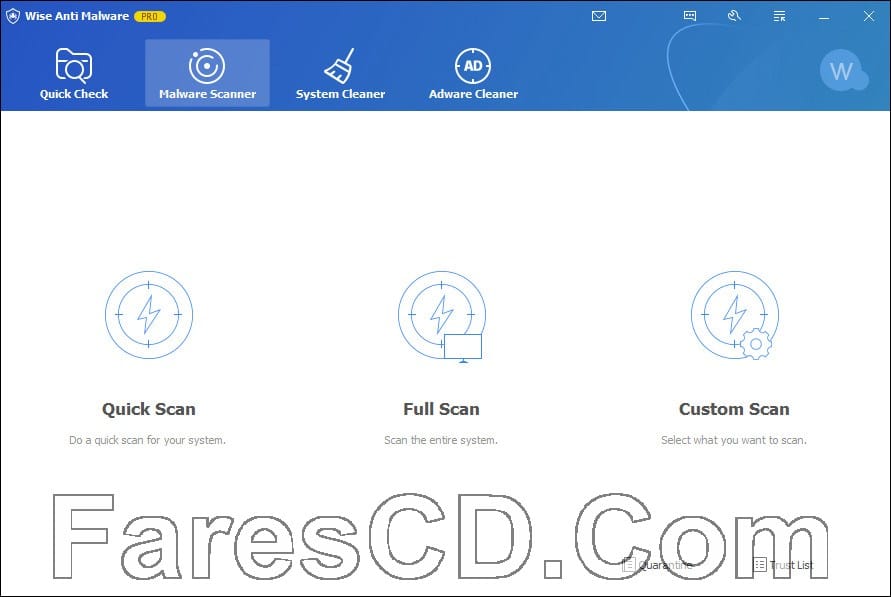Select the Adware Cleaner tab
This screenshot has width=891, height=597.
[x=473, y=73]
